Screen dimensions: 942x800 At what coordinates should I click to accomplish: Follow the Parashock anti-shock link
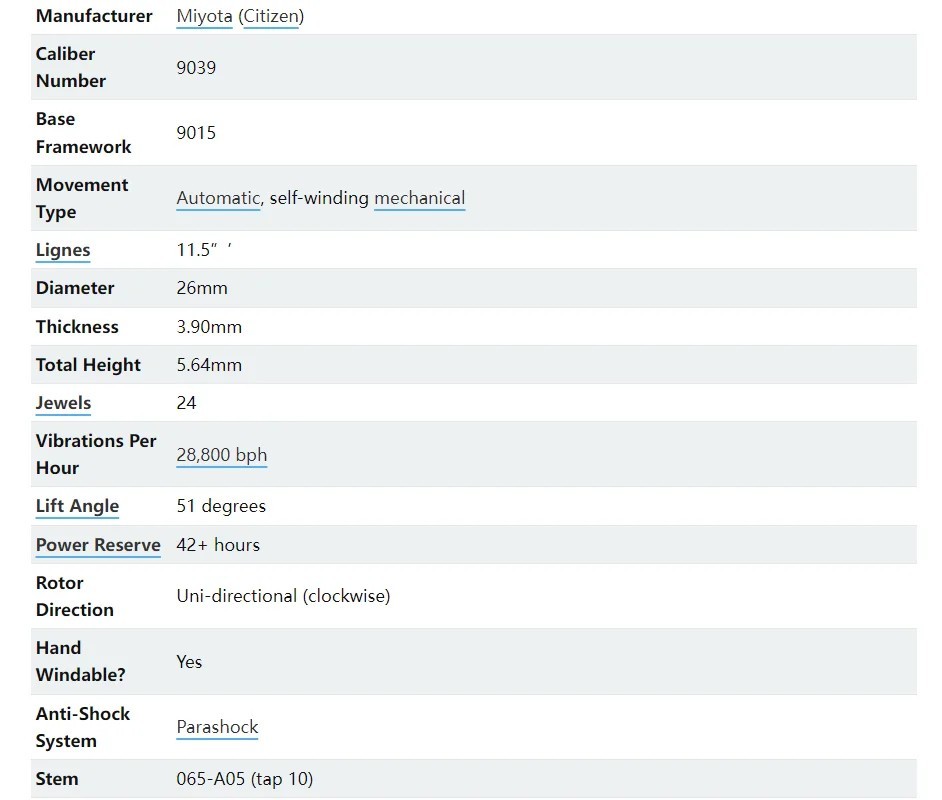[217, 727]
